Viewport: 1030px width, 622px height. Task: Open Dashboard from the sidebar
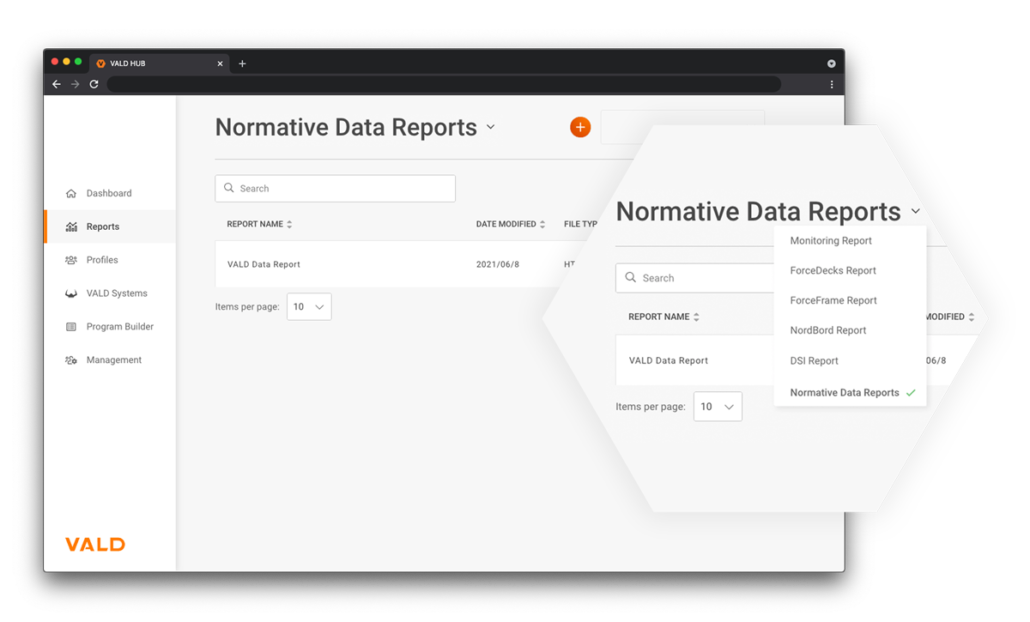point(110,193)
